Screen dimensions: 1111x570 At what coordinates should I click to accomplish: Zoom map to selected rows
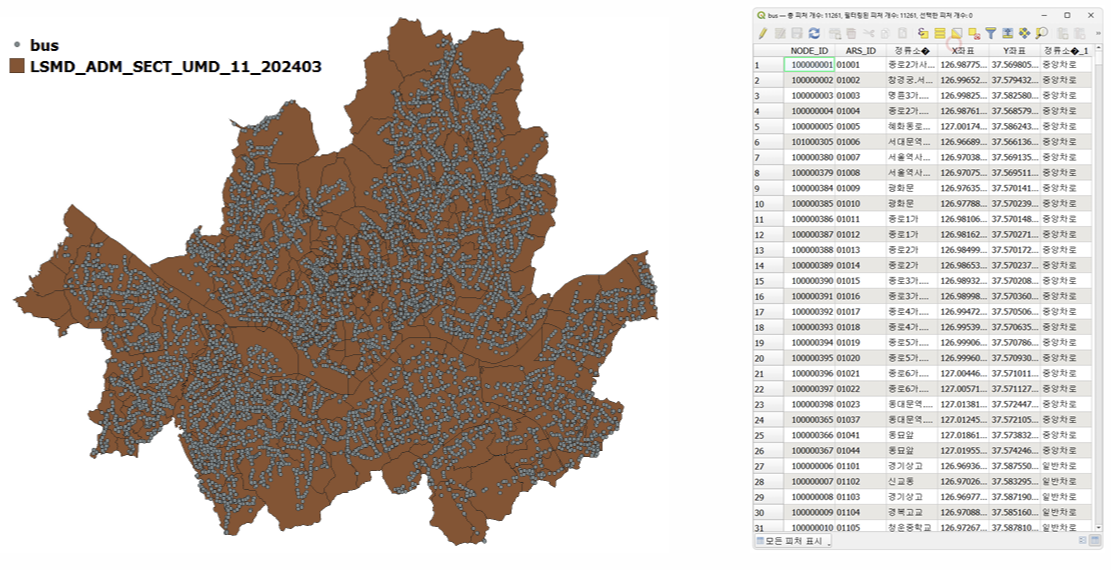pyautogui.click(x=1042, y=33)
